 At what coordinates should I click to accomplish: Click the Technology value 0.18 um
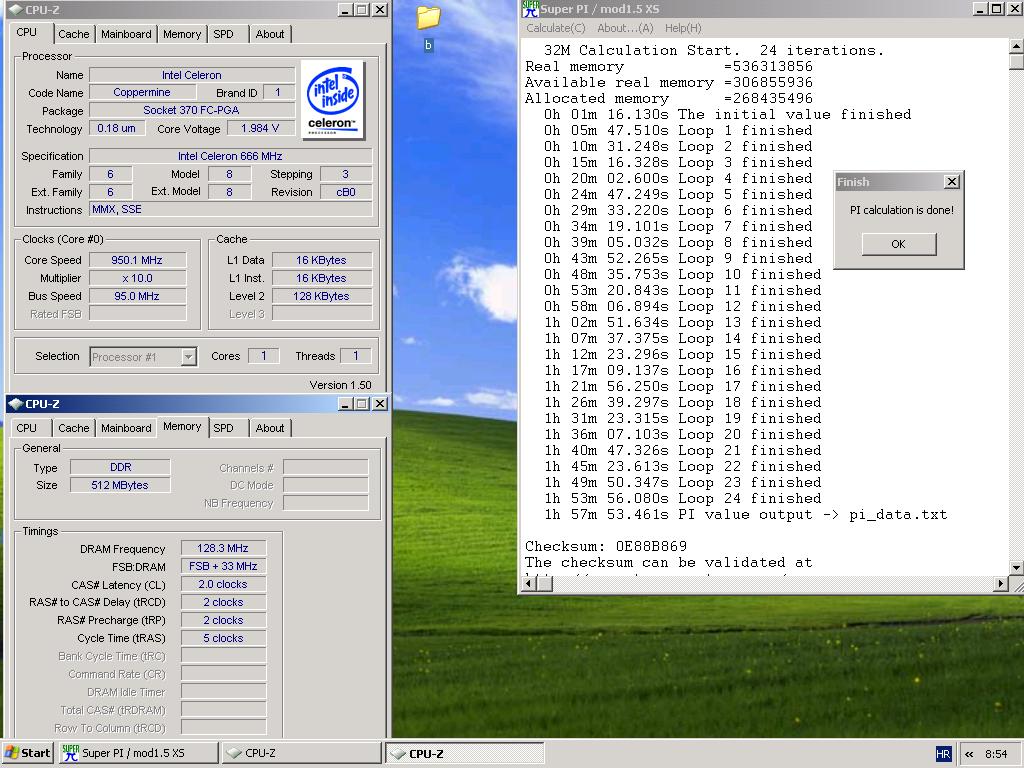(116, 128)
